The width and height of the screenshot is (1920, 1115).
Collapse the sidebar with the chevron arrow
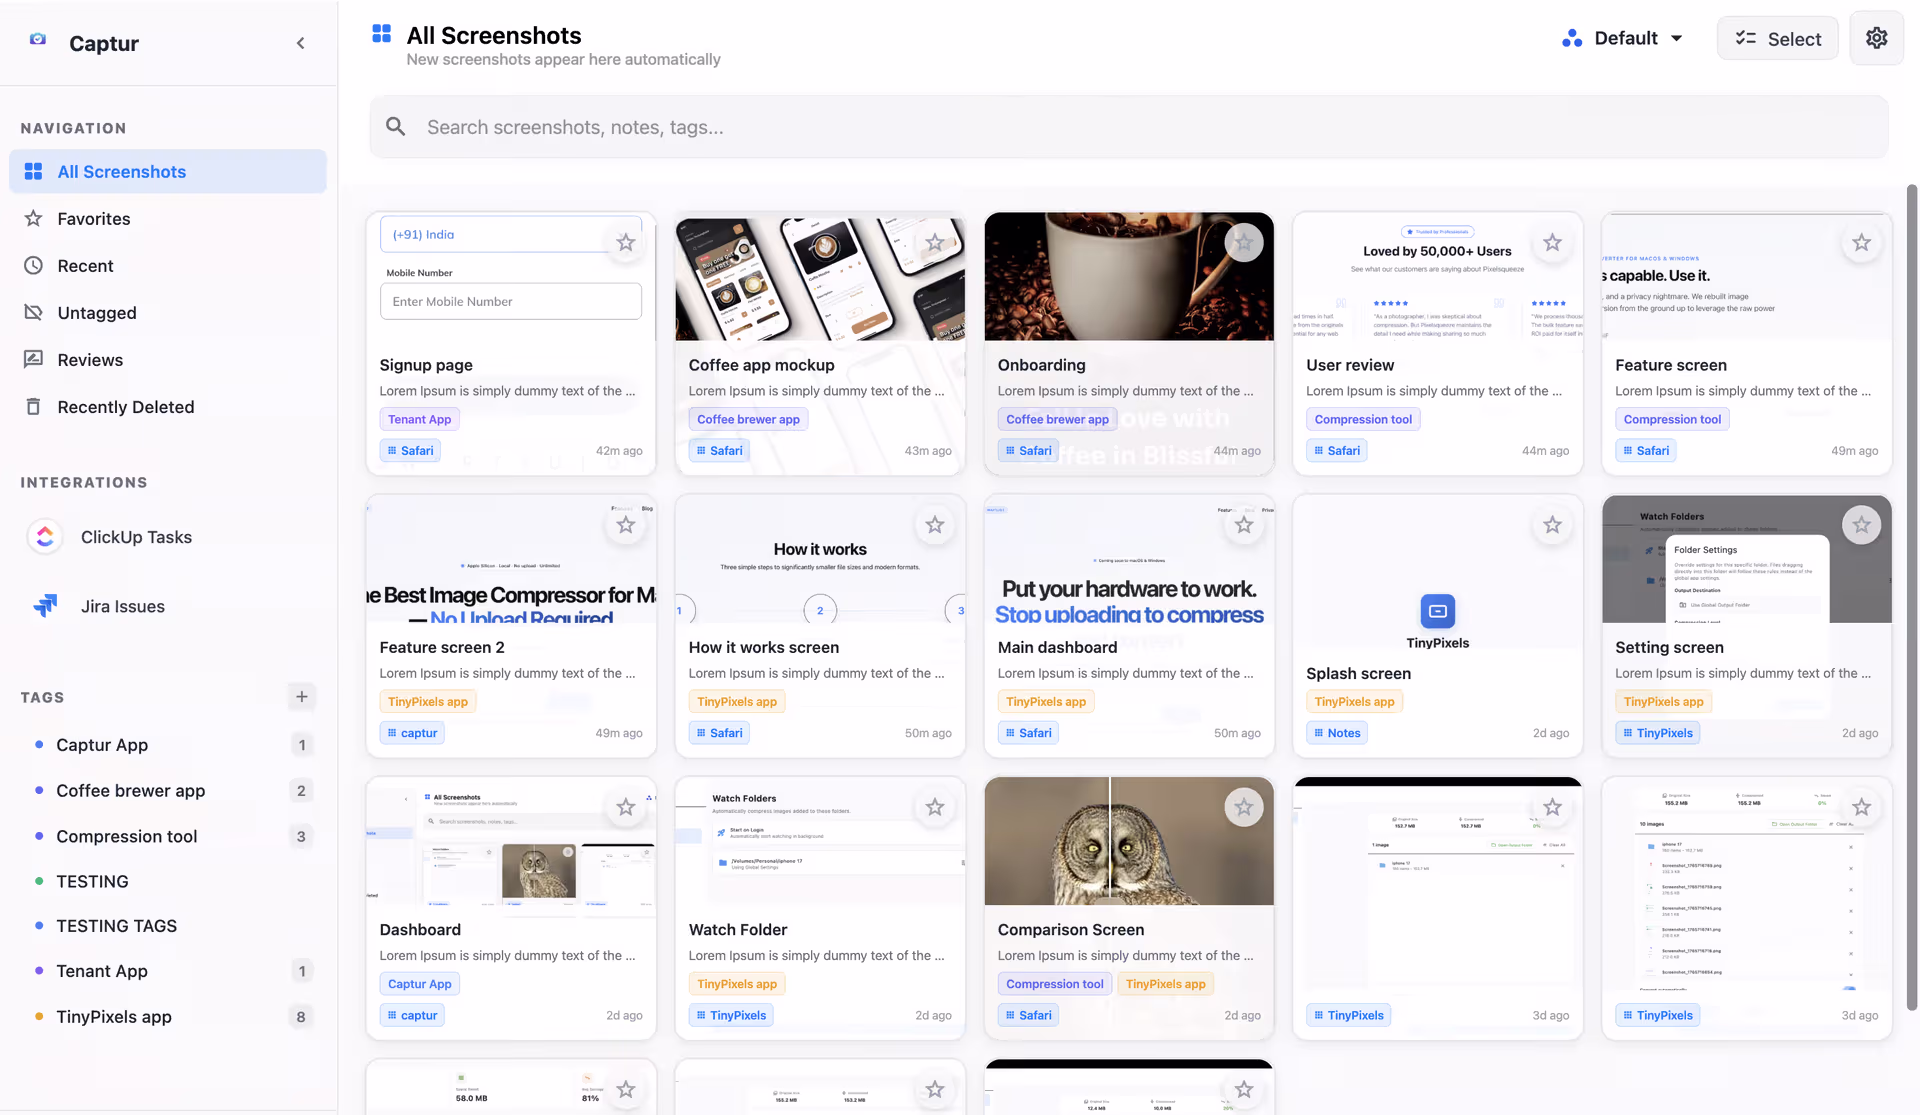300,43
